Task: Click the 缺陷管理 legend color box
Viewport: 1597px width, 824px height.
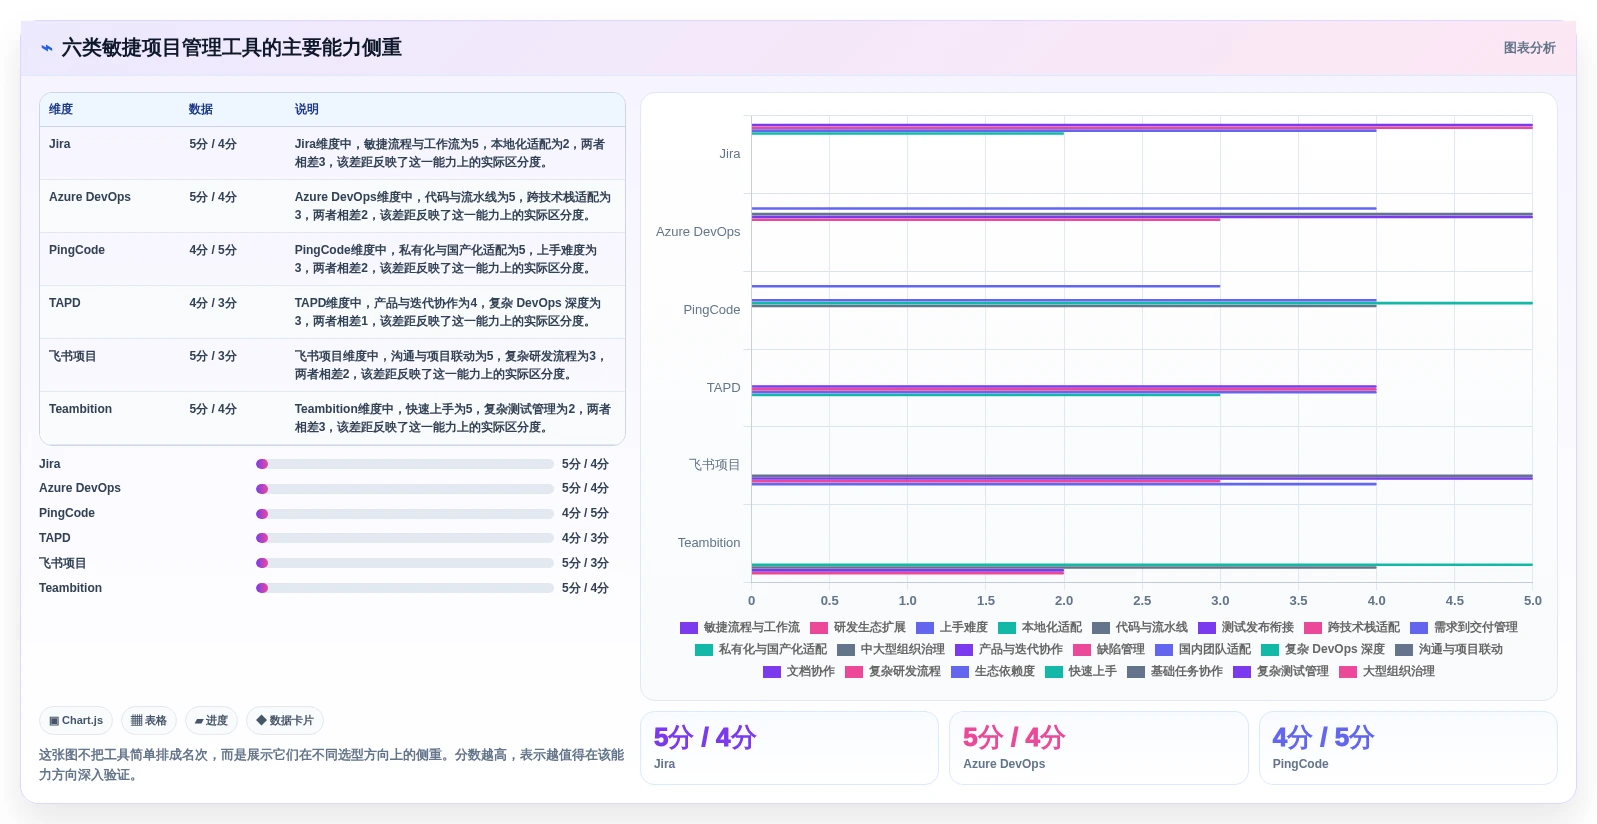Action: point(1082,649)
